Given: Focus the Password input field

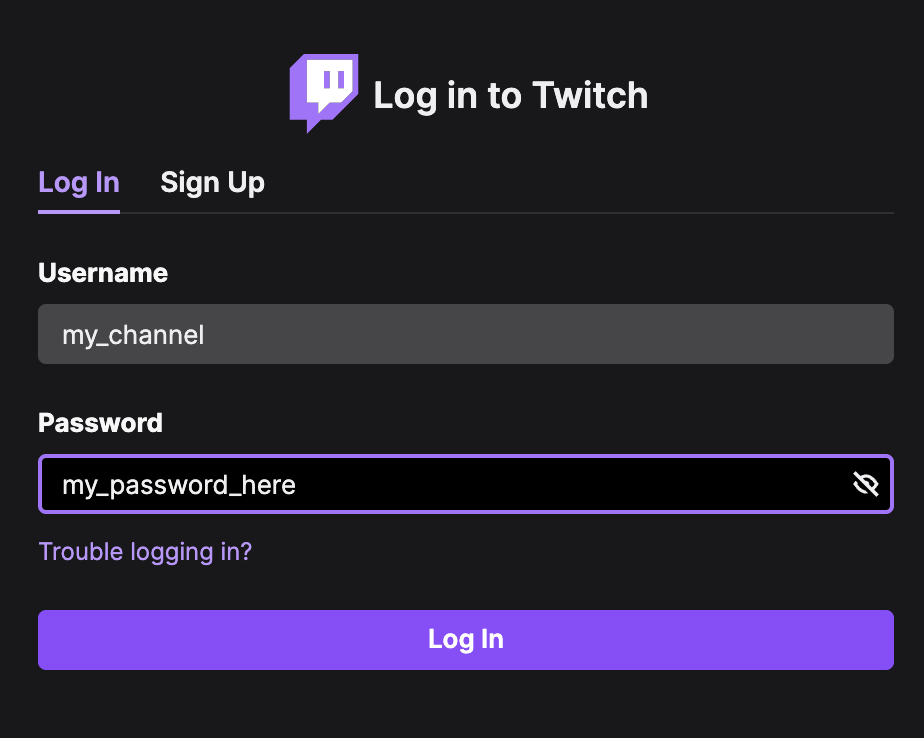Looking at the screenshot, I should 466,484.
